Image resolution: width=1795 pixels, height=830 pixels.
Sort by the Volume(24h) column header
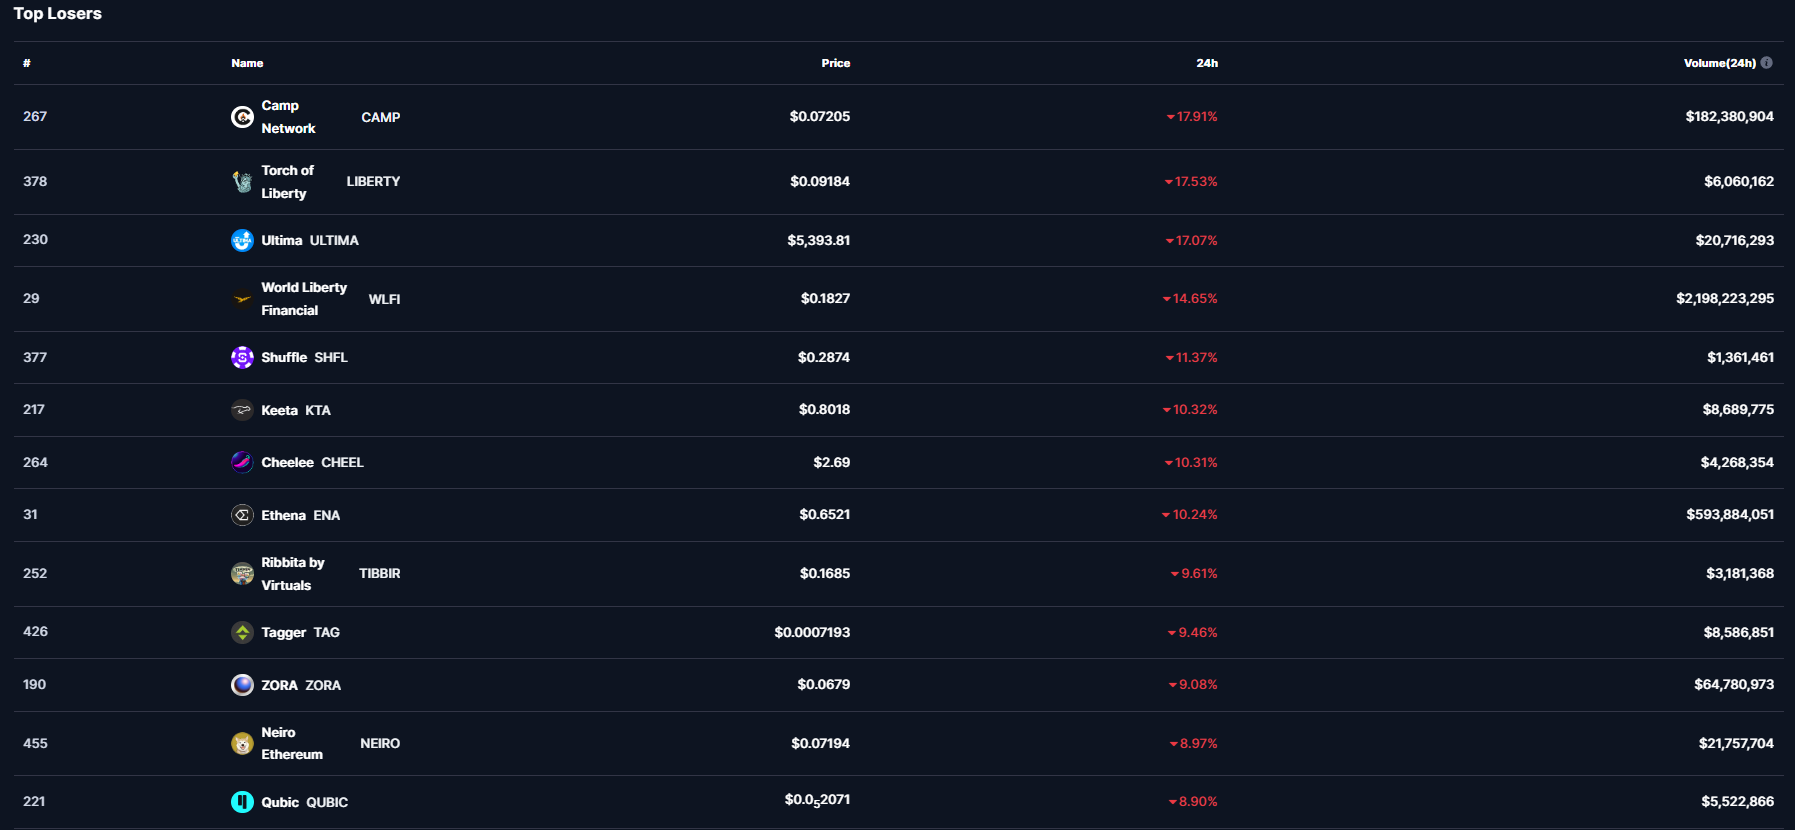click(x=1719, y=63)
